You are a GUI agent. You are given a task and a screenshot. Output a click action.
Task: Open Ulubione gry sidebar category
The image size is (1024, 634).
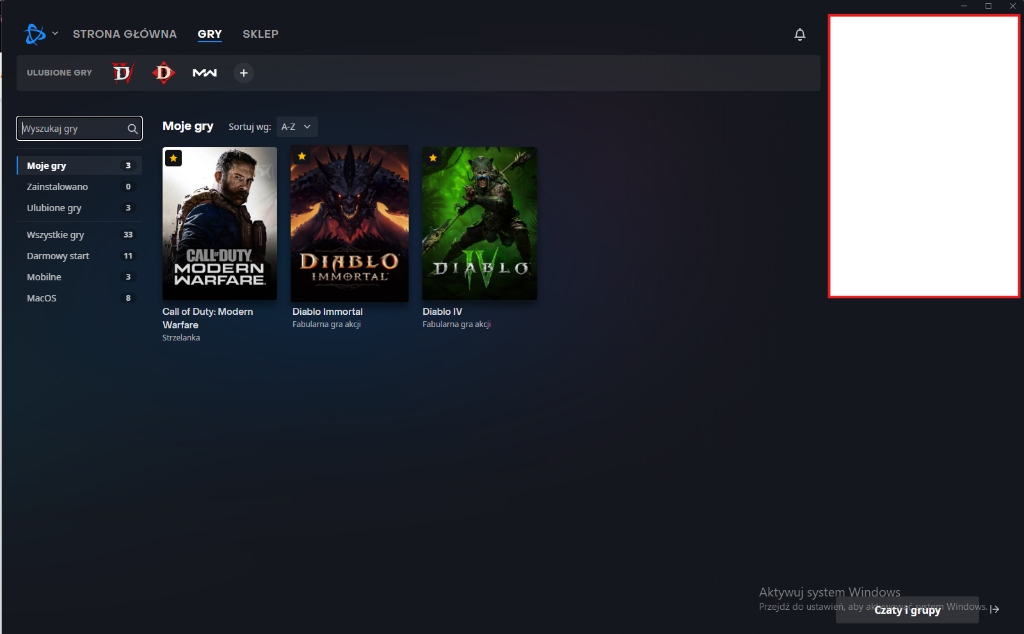coord(79,208)
